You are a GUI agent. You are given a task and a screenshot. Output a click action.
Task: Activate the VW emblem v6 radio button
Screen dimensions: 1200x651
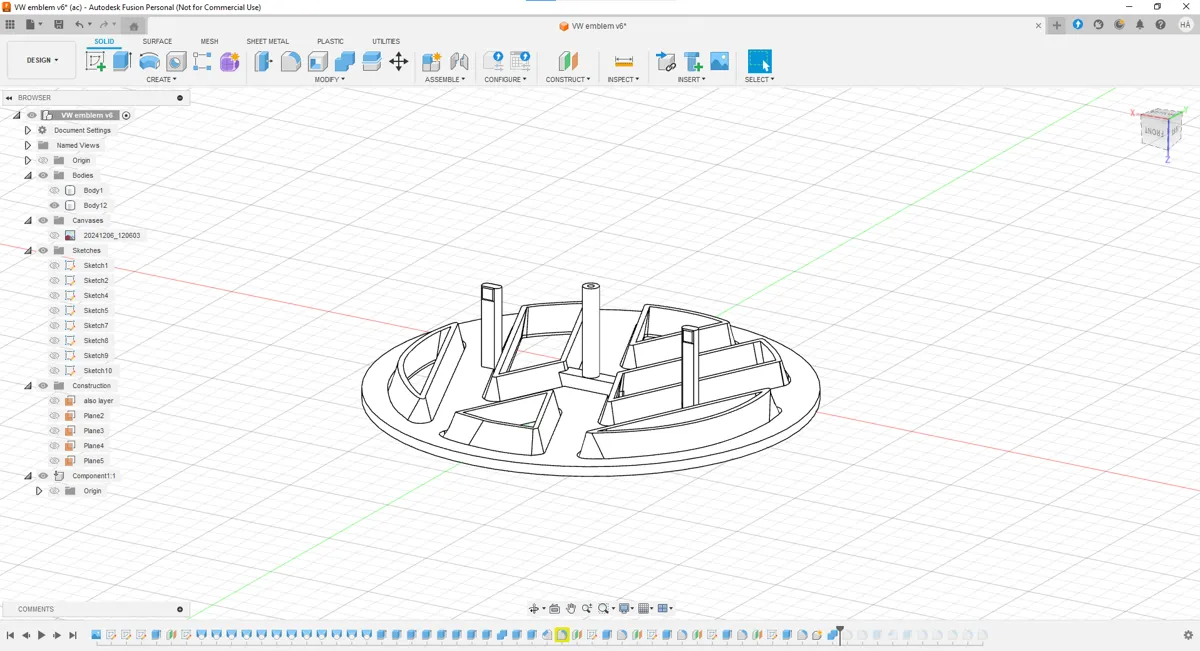click(x=126, y=115)
